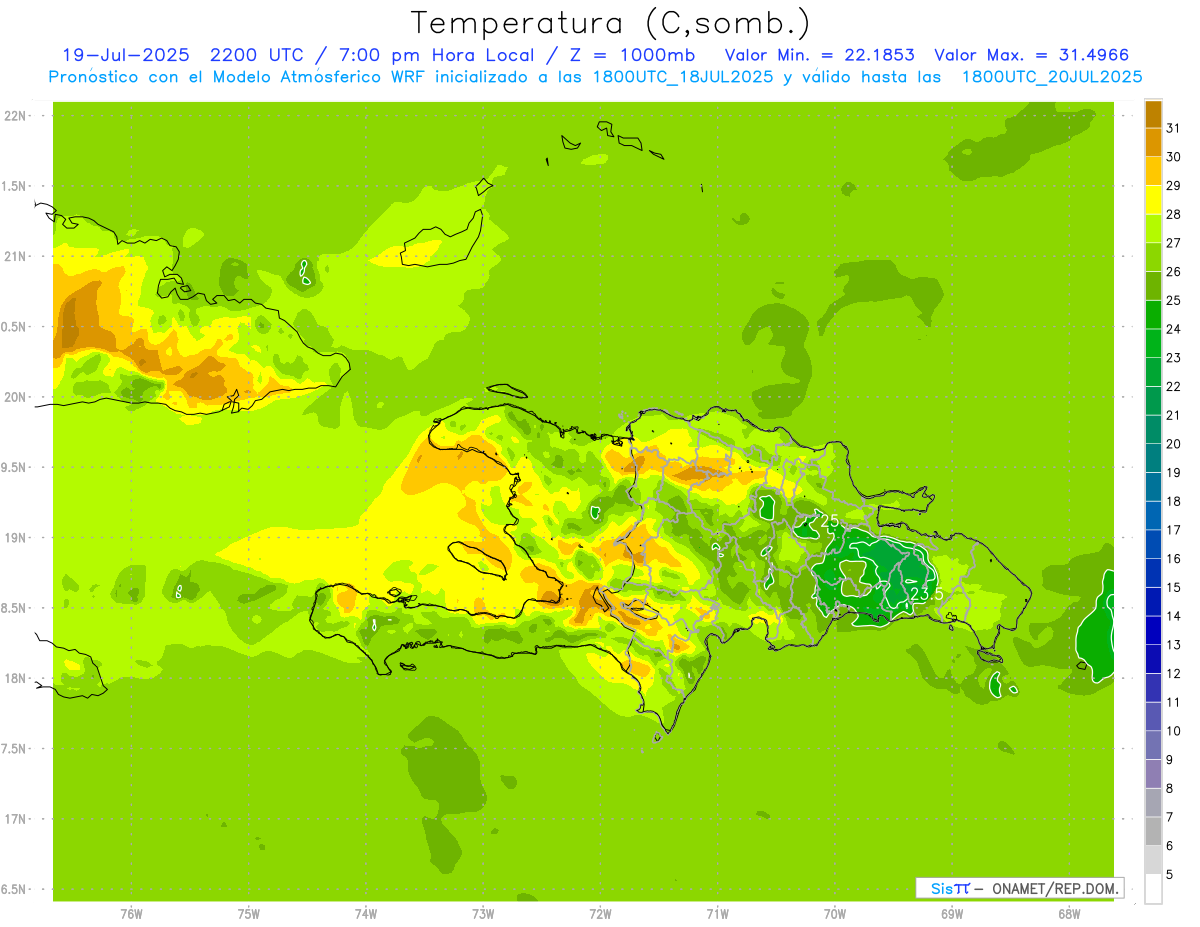Viewport: 1200px width, 927px height.
Task: Pick white legend swatch below value 5
Action: click(x=1153, y=888)
